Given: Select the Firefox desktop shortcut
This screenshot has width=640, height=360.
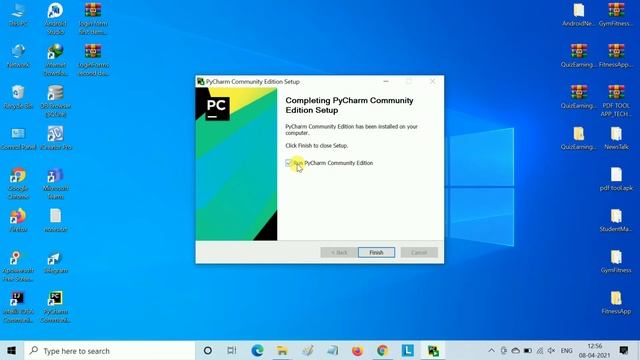Looking at the screenshot, I should [18, 220].
